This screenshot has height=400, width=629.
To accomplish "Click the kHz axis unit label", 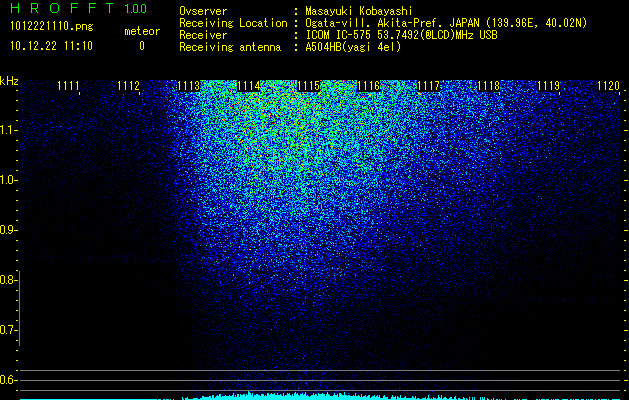I will coord(9,81).
